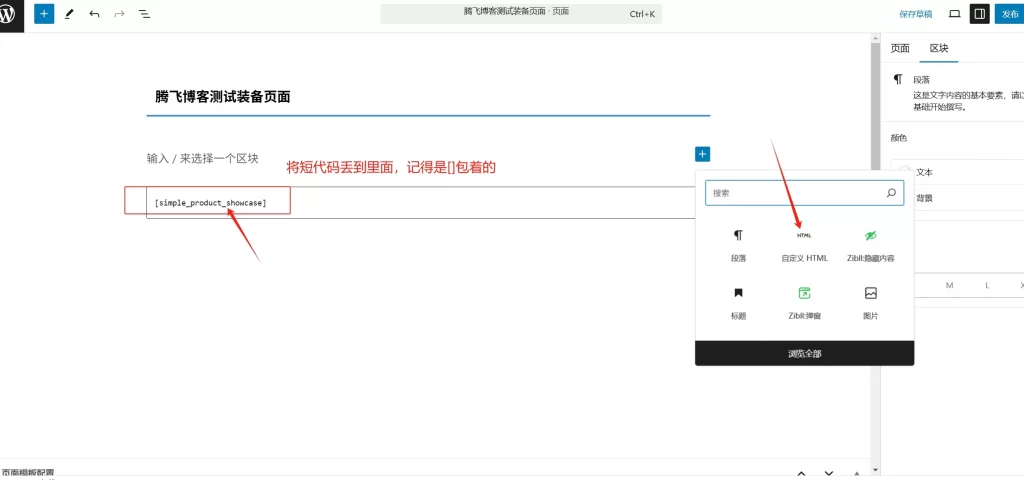Toggle the settings sidebar panel icon

pyautogui.click(x=980, y=14)
